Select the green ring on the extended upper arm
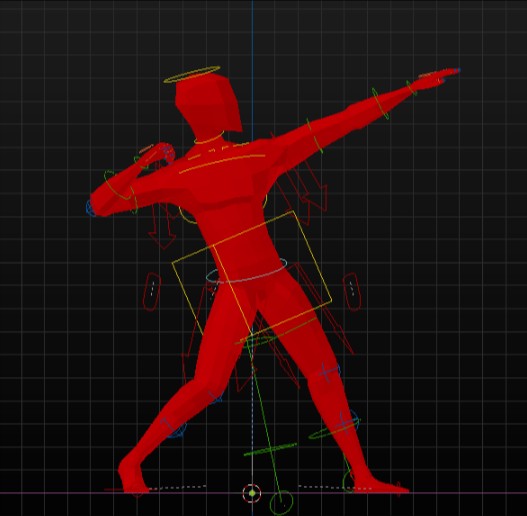Image resolution: width=527 pixels, height=516 pixels. tap(380, 104)
